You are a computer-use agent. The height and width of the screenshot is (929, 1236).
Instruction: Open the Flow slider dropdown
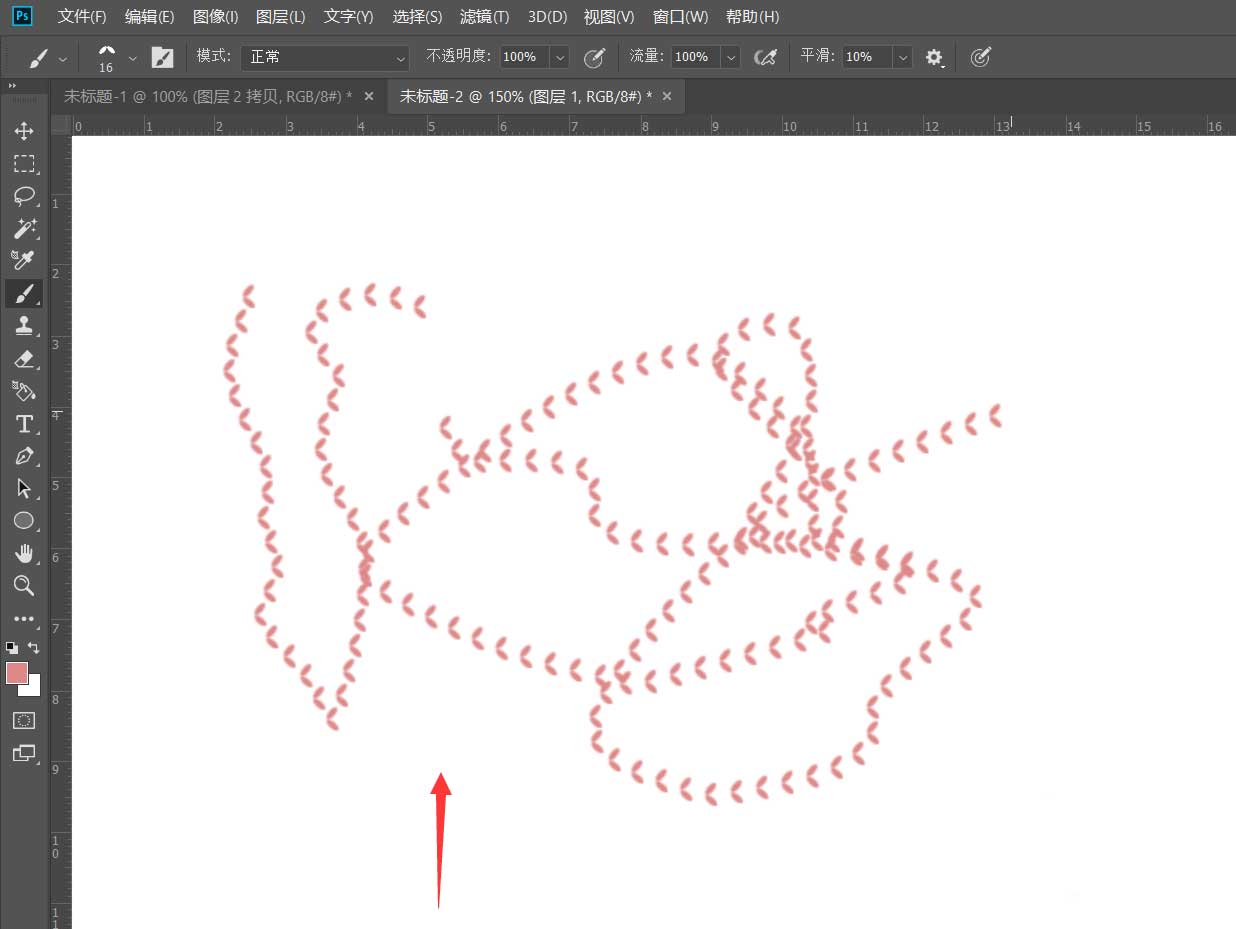point(731,57)
